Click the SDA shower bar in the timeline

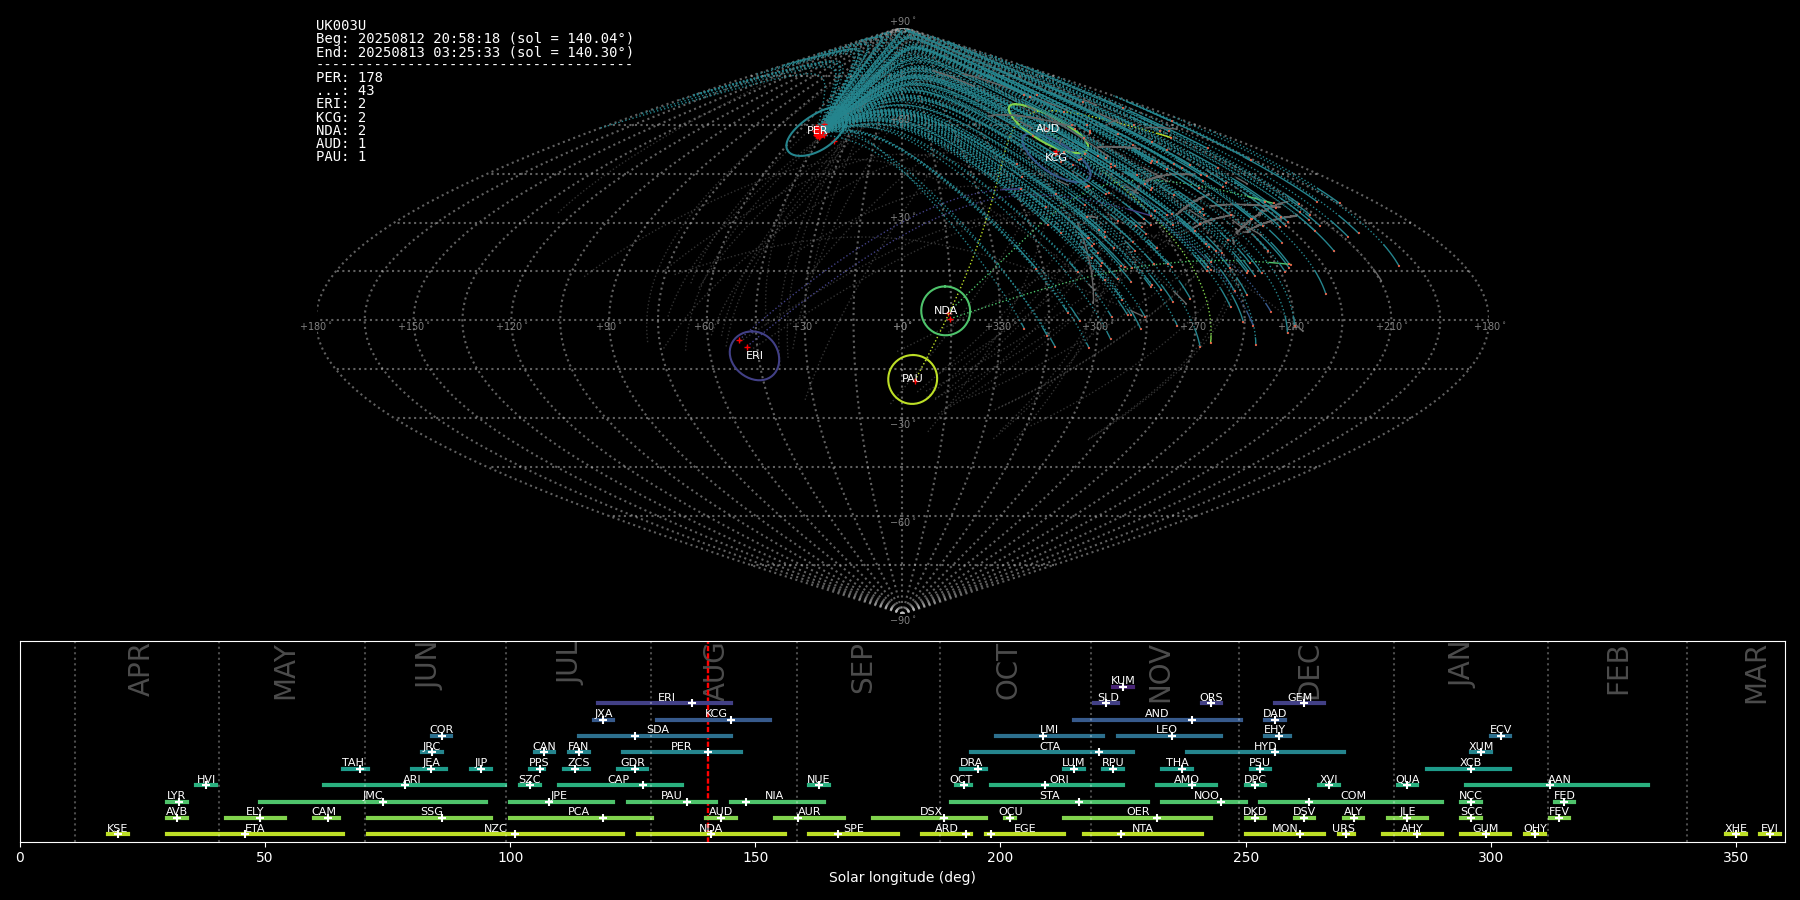click(x=655, y=736)
